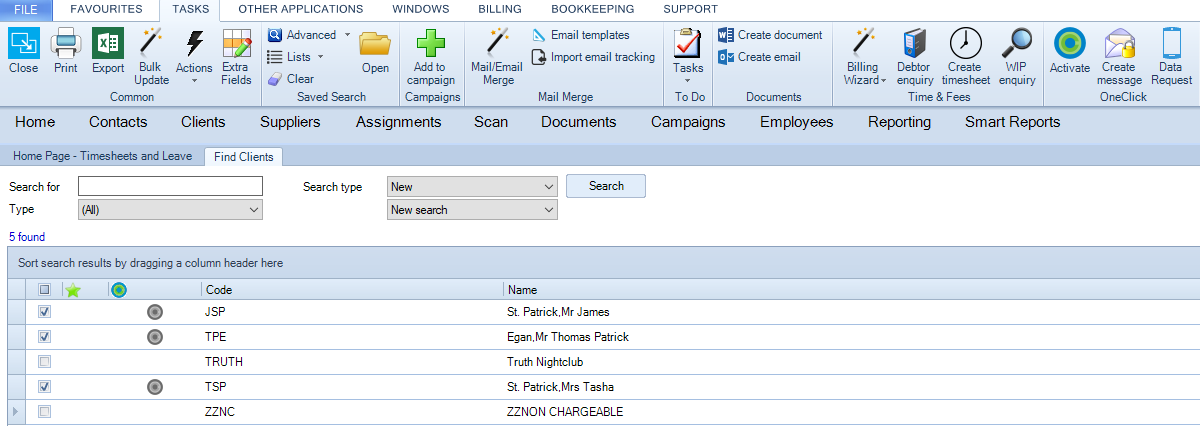Switch to the BOOKKEEPING ribbon tab
Viewport: 1200px width, 426px height.
coord(594,9)
